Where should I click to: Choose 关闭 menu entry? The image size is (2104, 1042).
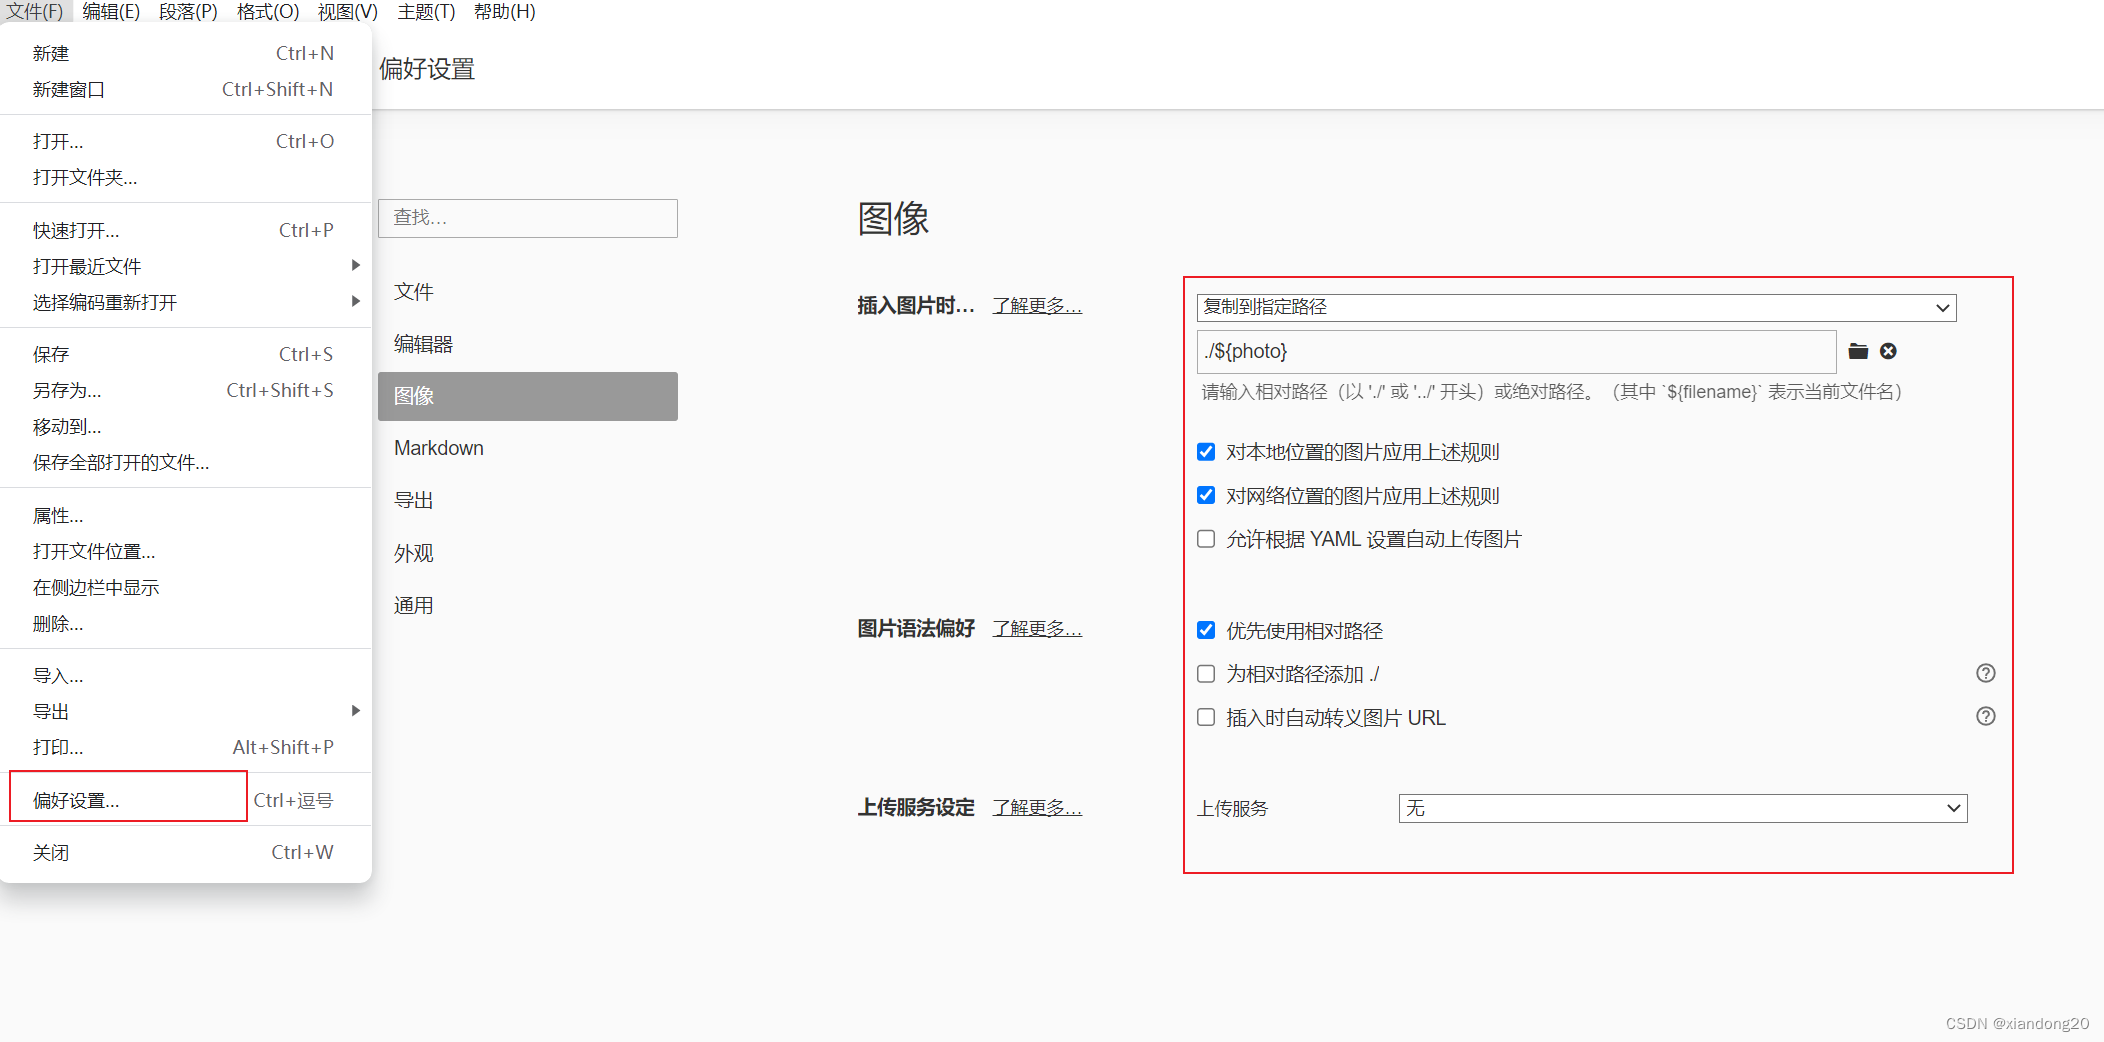click(x=186, y=852)
